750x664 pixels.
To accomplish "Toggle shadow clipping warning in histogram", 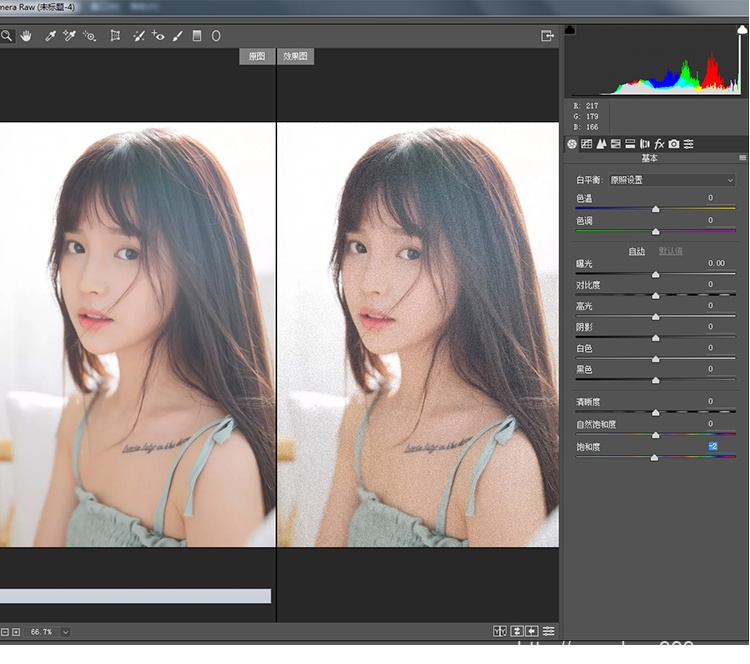I will tap(570, 30).
